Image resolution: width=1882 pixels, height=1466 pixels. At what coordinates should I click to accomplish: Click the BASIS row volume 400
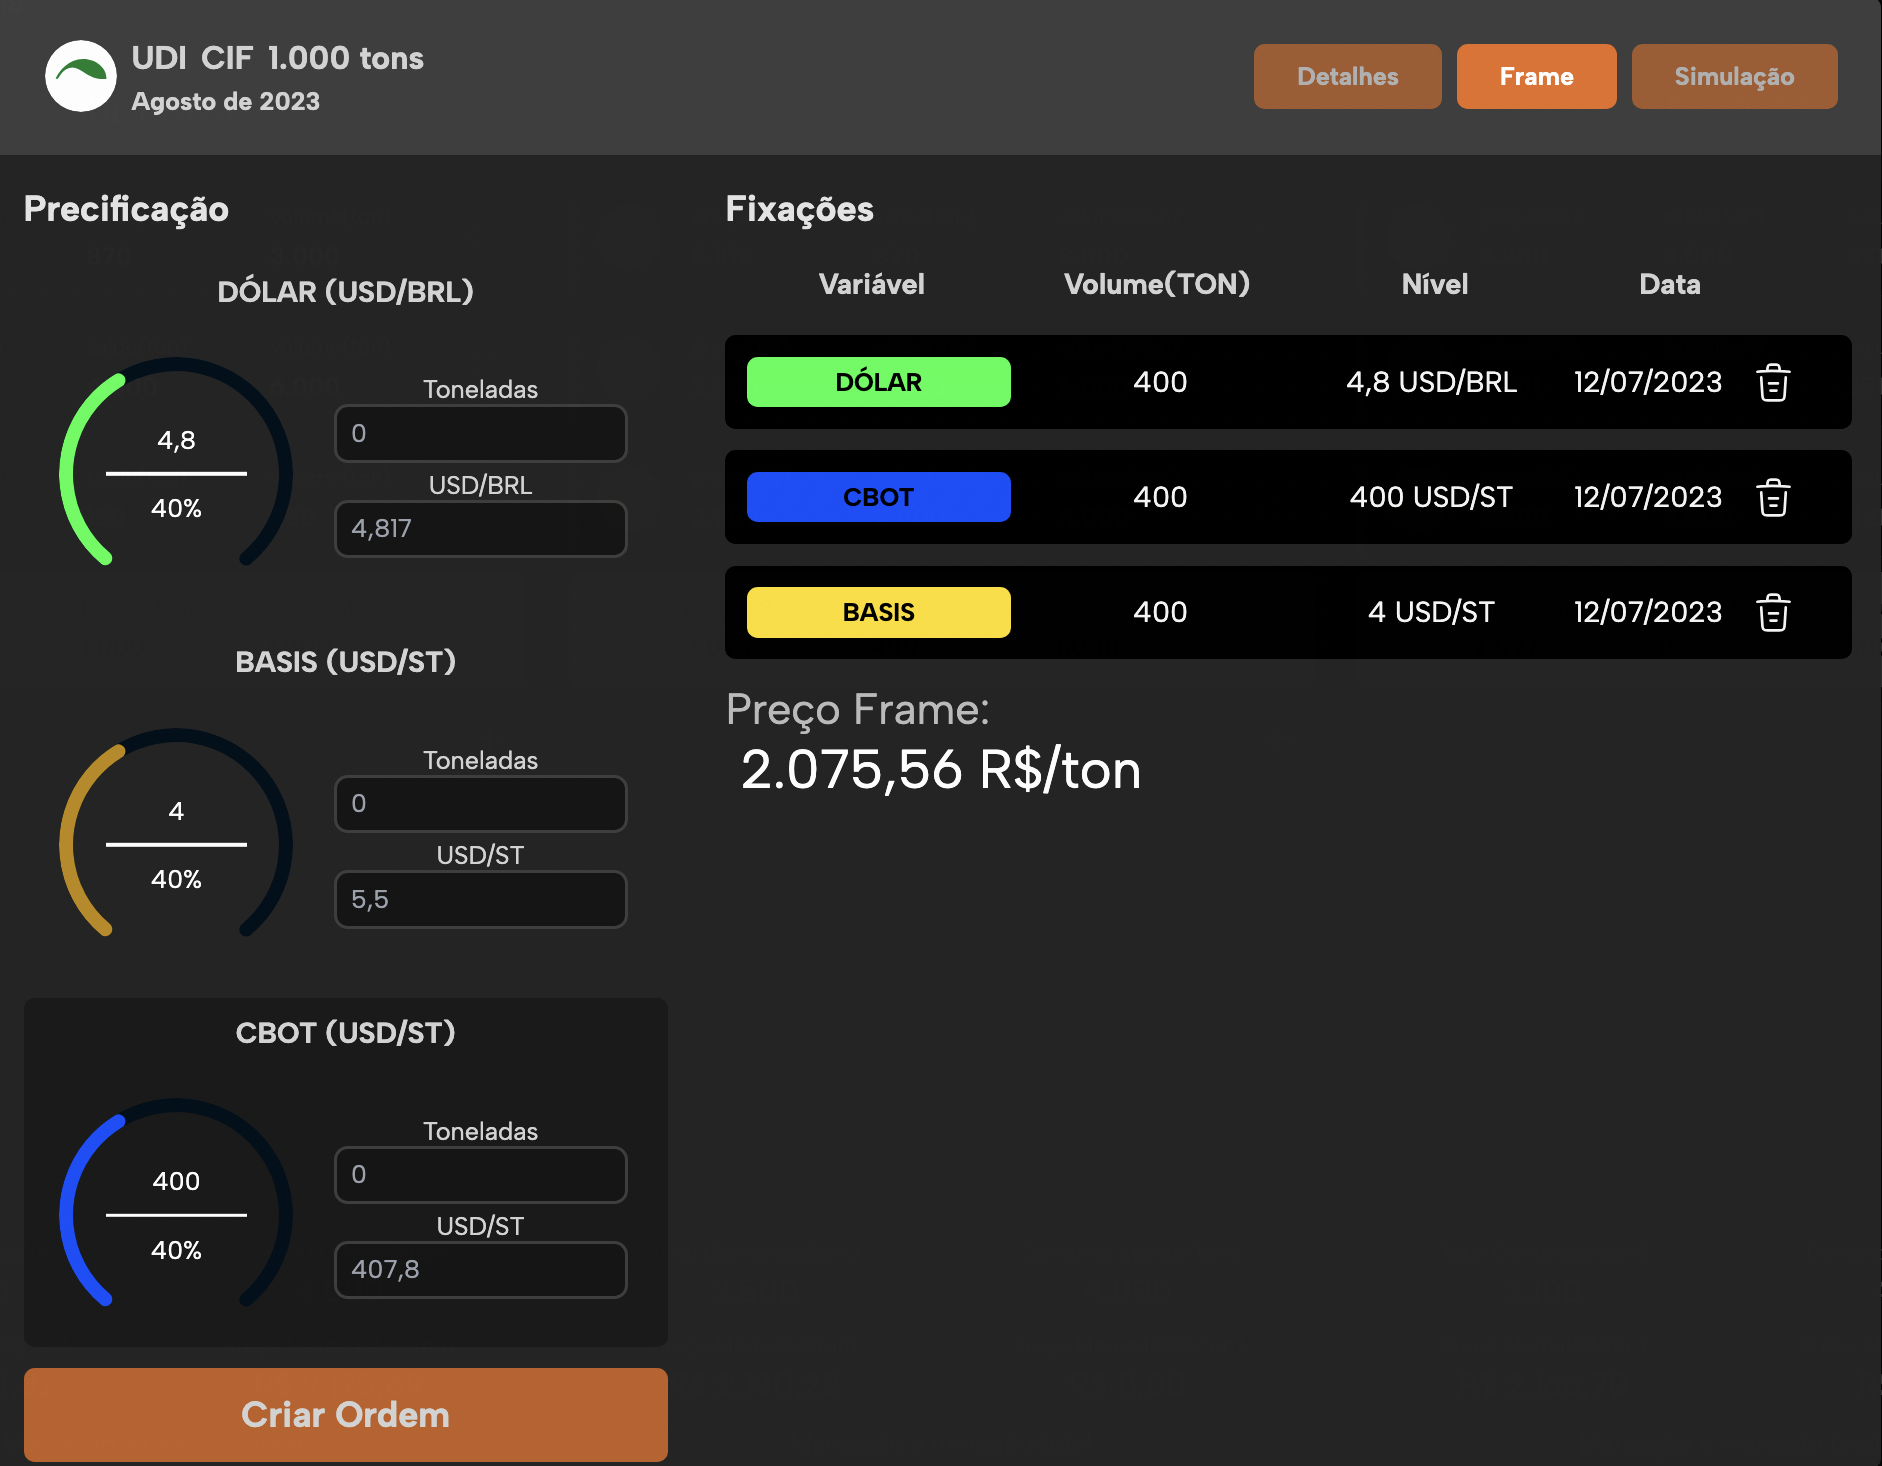(1160, 612)
